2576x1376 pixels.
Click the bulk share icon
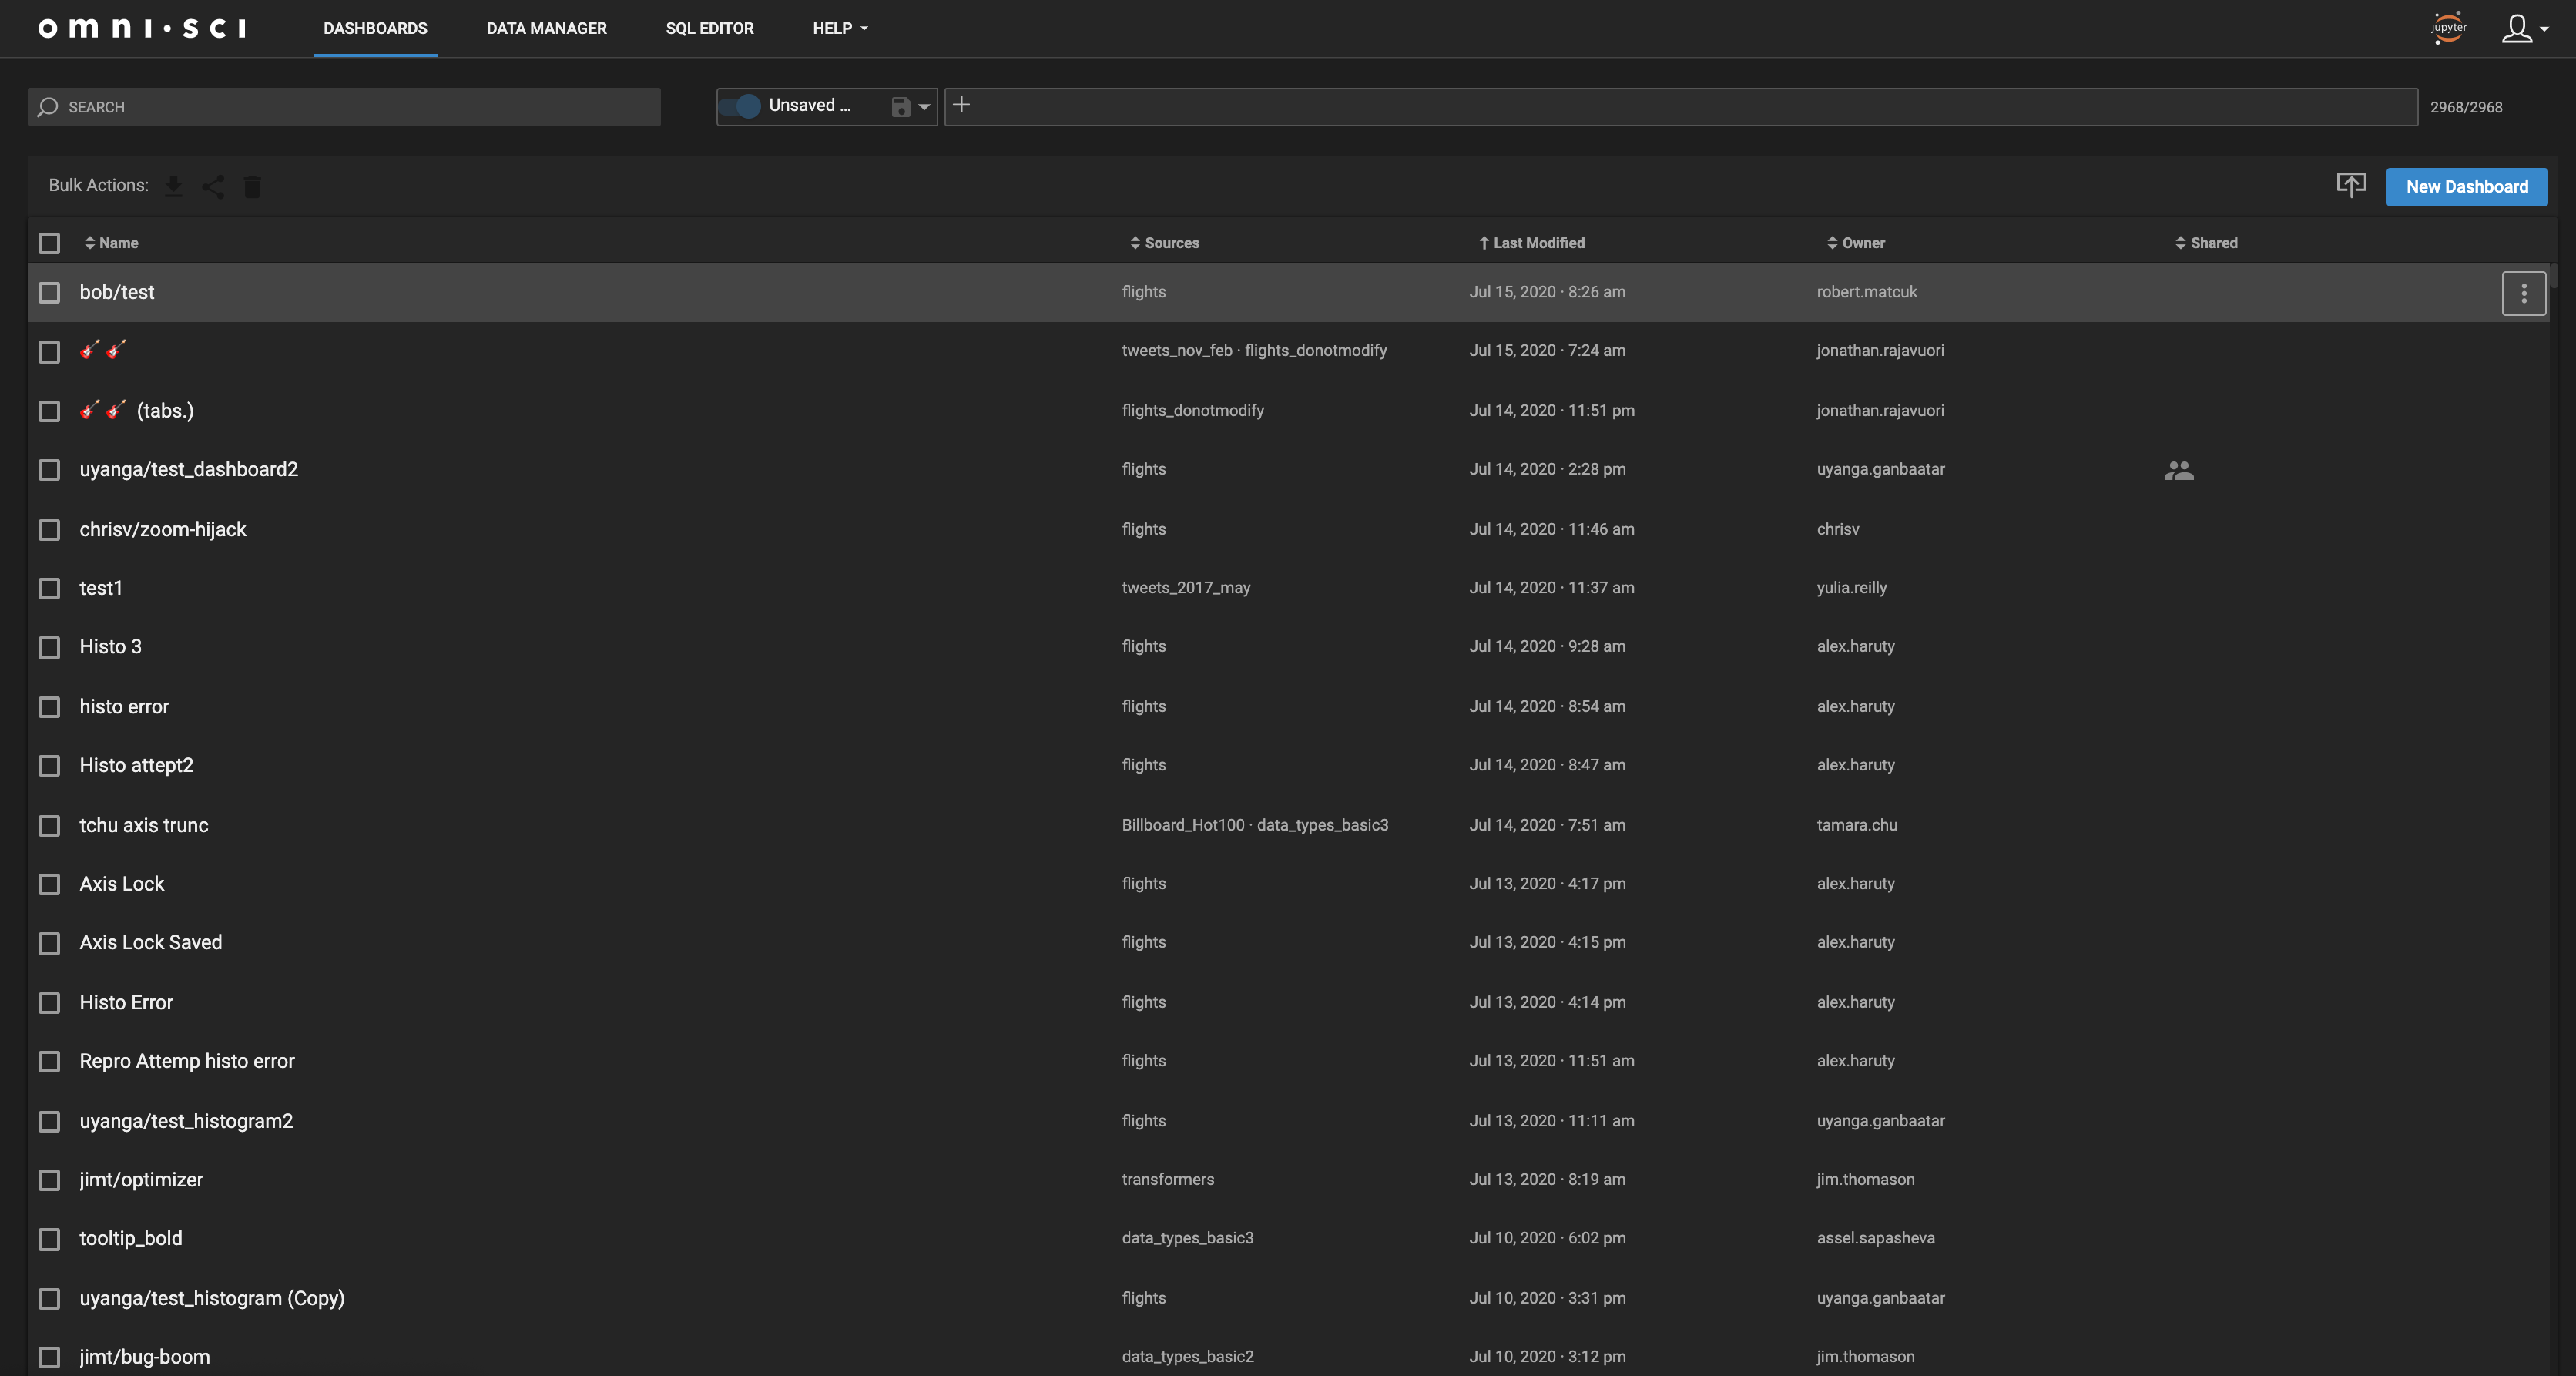click(x=213, y=186)
